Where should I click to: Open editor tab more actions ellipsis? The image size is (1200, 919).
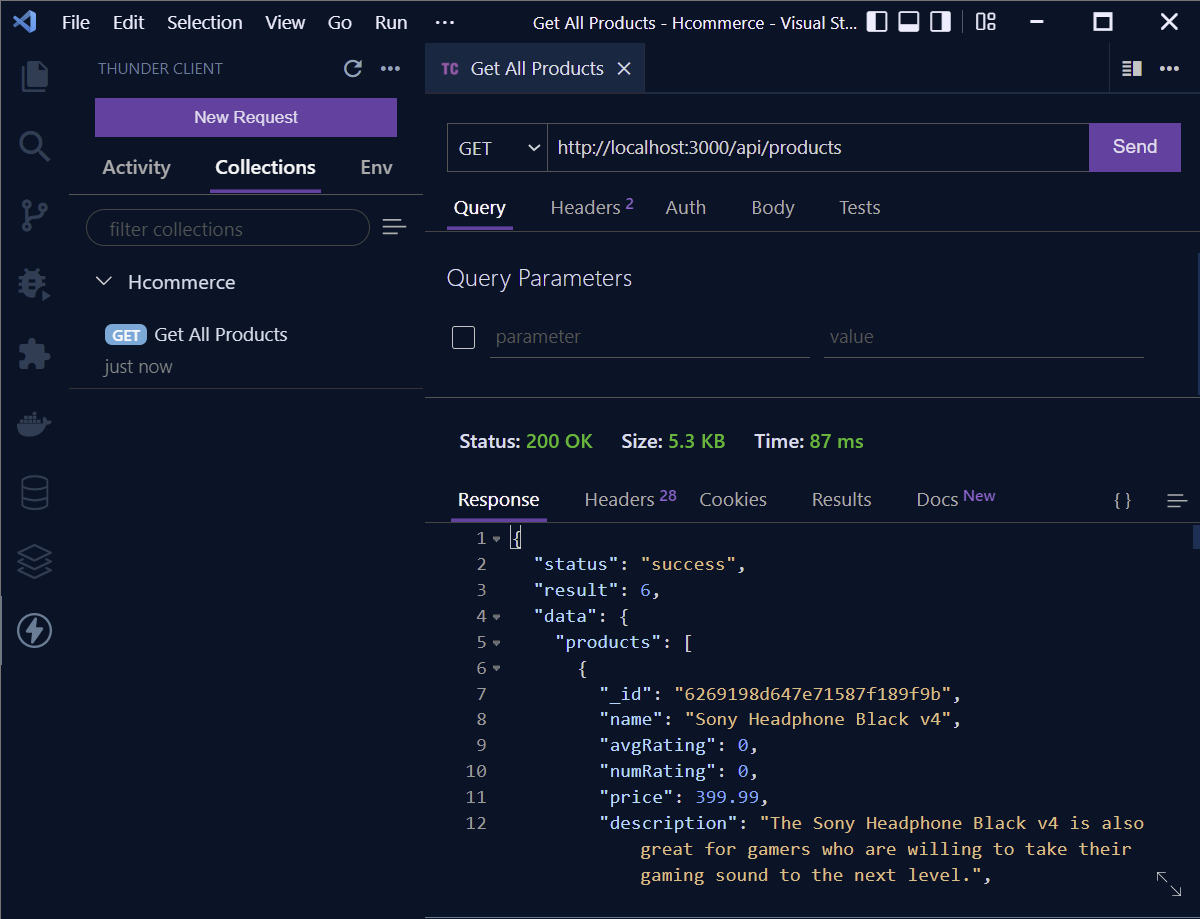(1169, 68)
